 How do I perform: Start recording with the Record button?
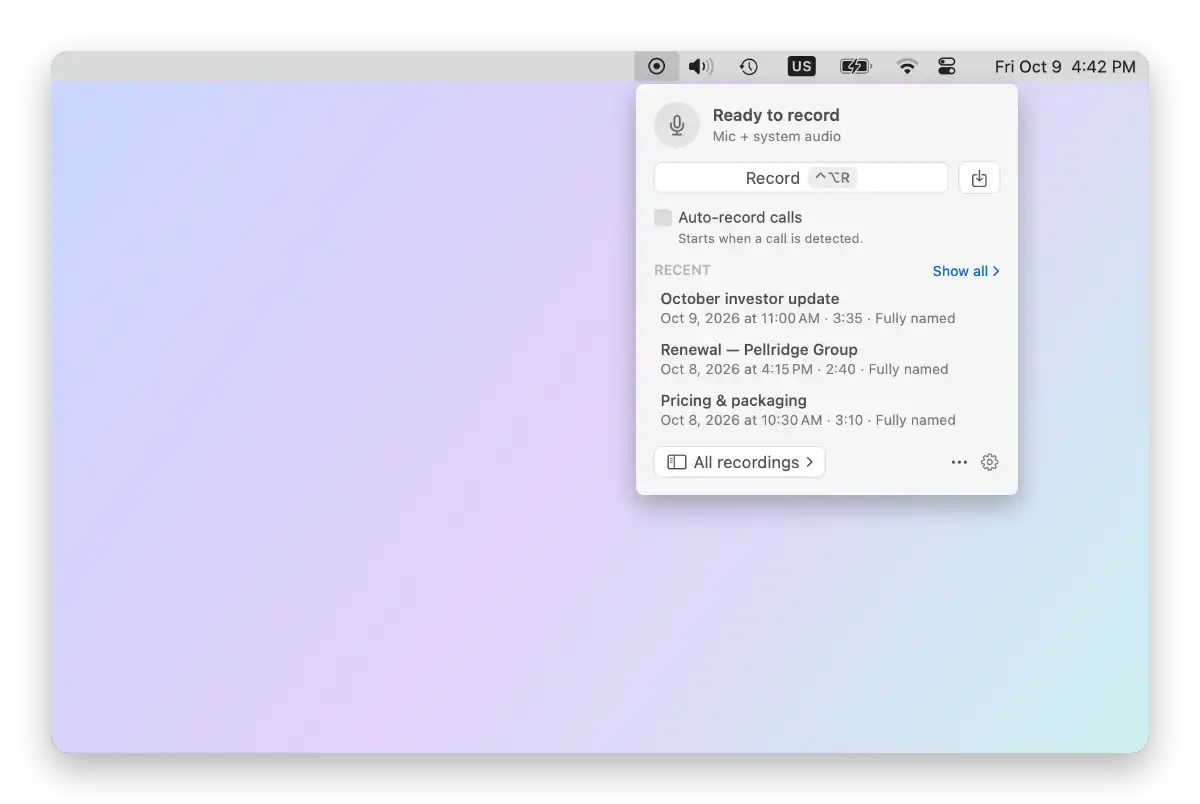[x=801, y=178]
